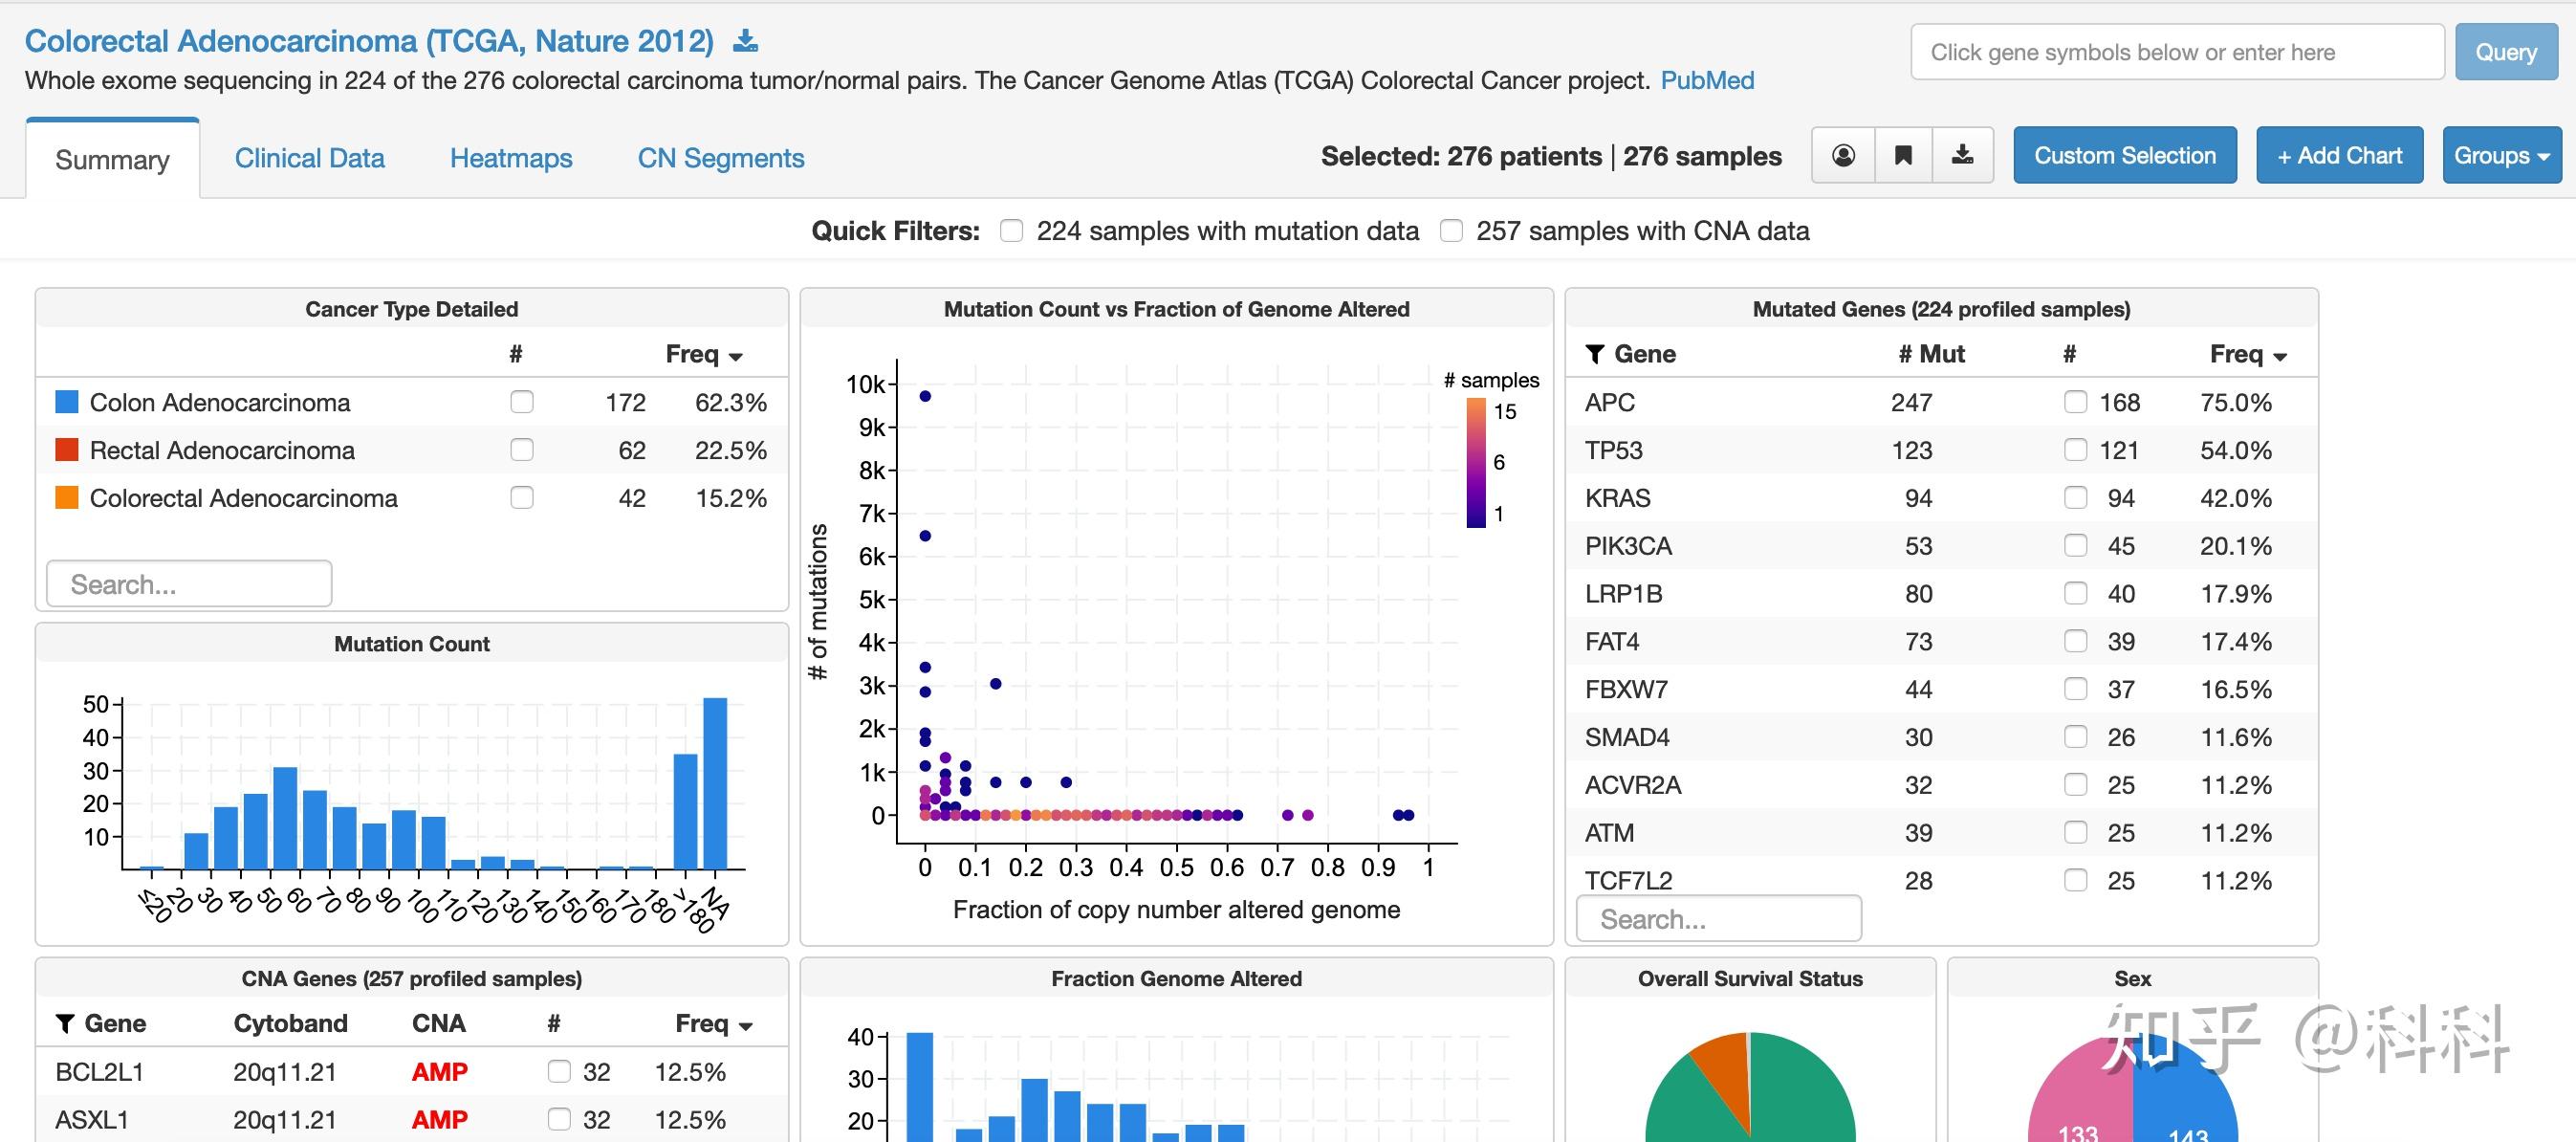
Task: Click the Mutation Count chart title
Action: click(x=412, y=644)
